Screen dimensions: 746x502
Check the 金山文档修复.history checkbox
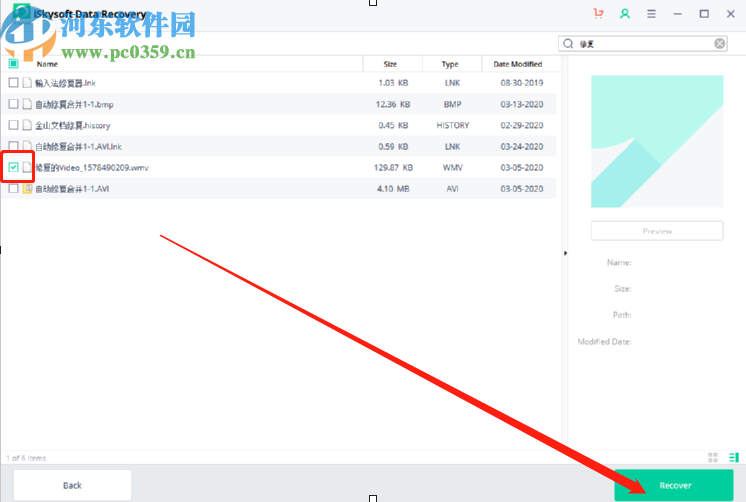pyautogui.click(x=13, y=125)
